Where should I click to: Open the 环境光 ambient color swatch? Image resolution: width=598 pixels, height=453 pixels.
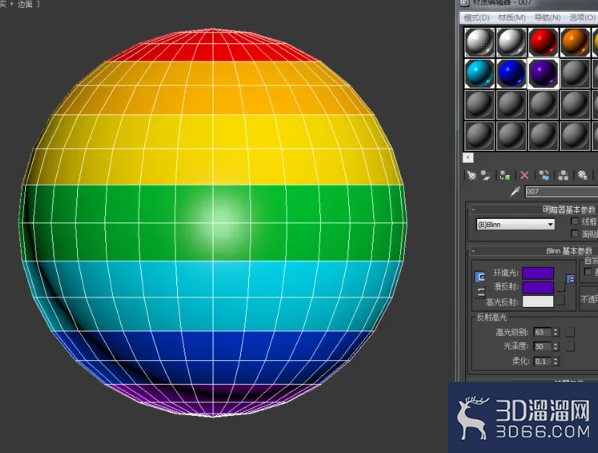[538, 273]
